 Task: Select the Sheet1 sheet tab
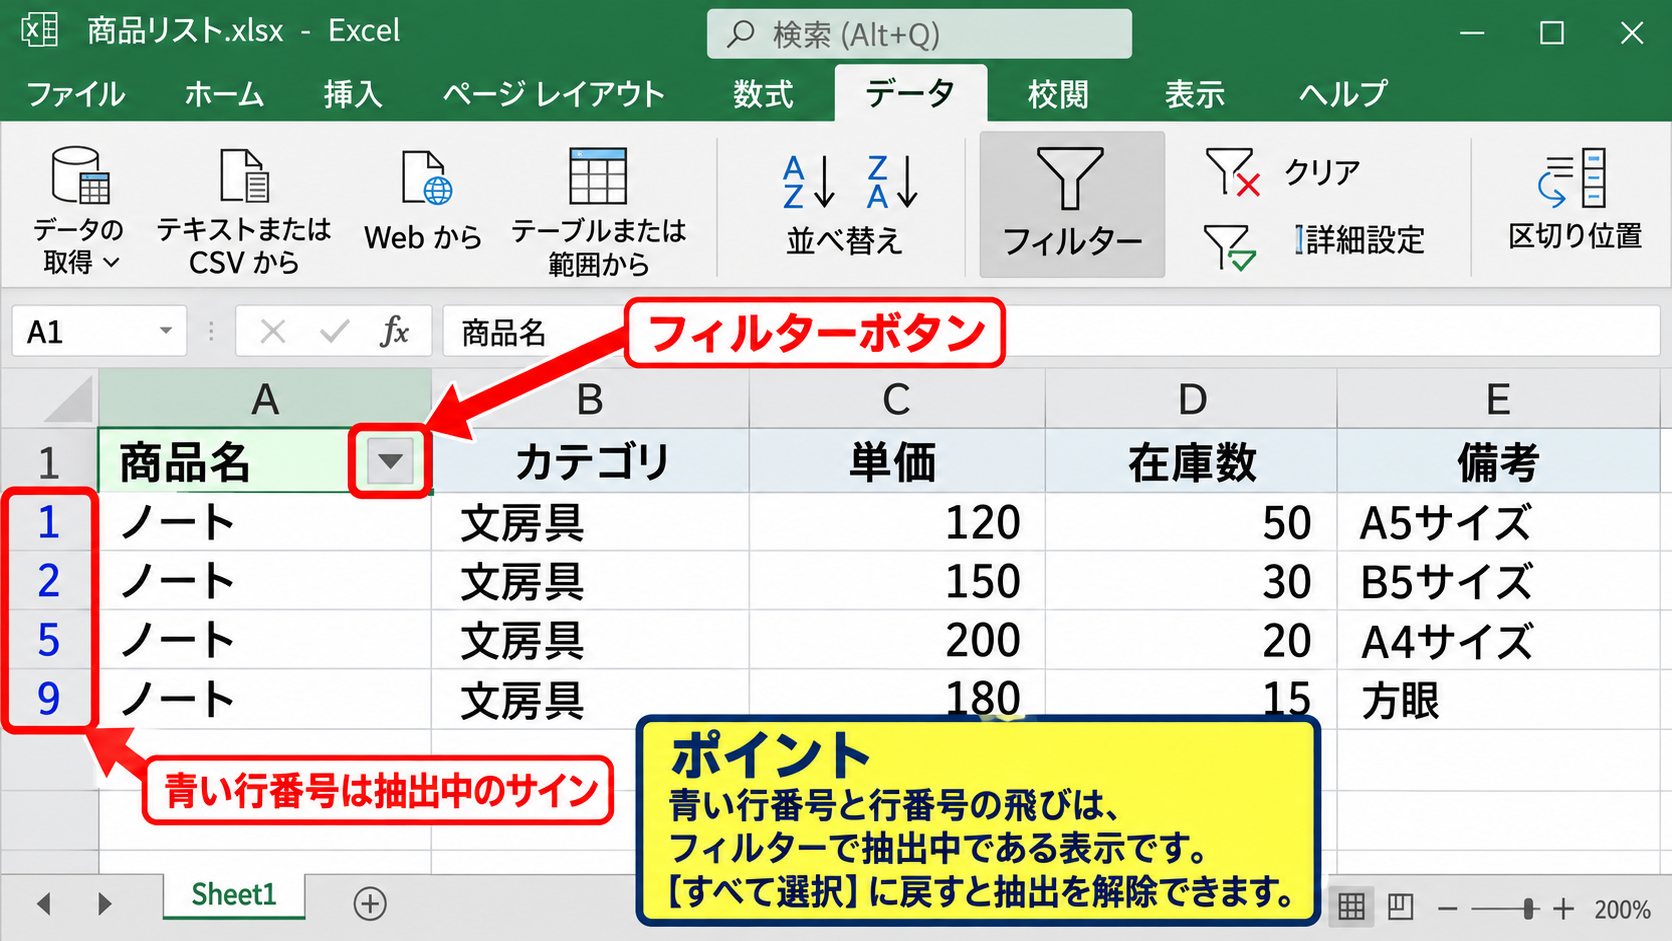click(234, 895)
